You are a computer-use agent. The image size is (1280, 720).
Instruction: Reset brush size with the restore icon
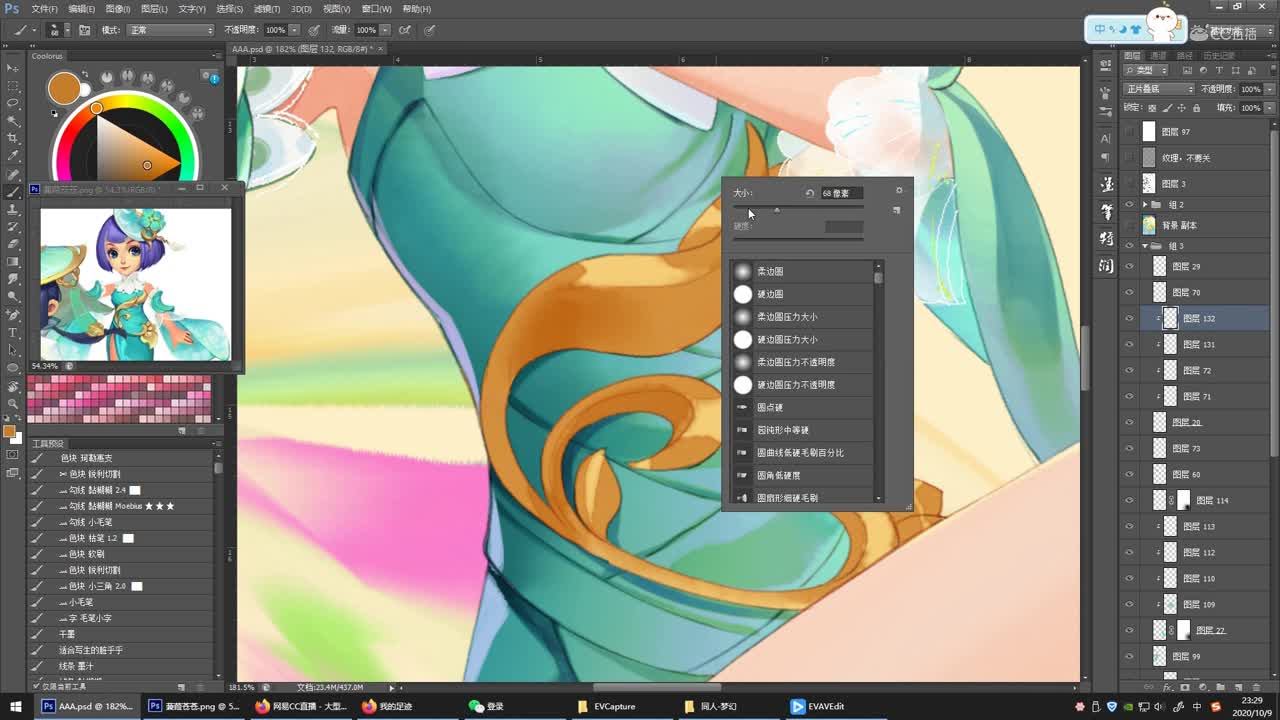809,193
